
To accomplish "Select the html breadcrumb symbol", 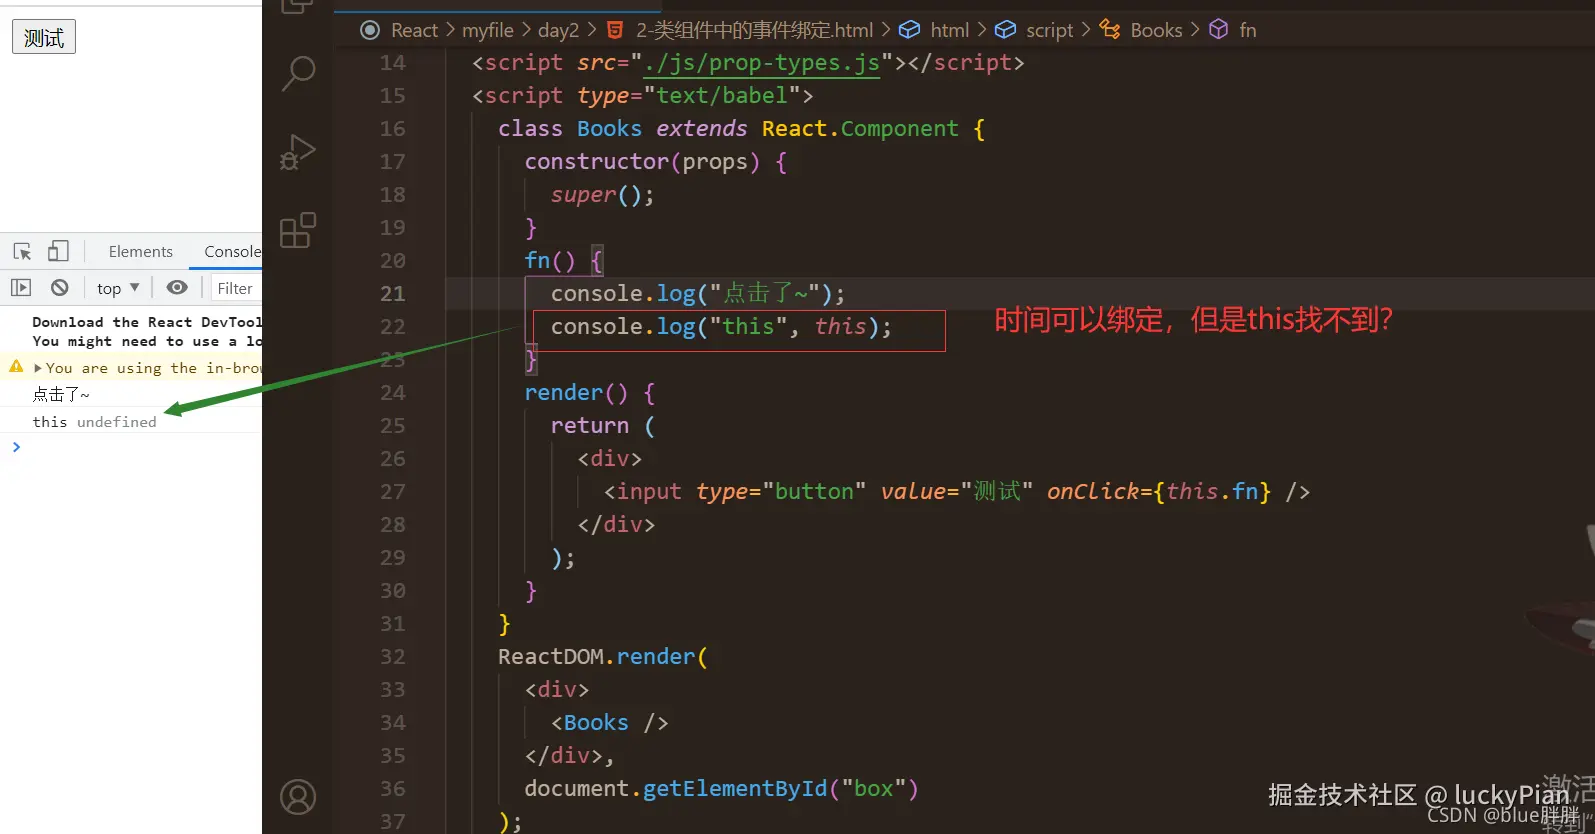I will [x=949, y=30].
